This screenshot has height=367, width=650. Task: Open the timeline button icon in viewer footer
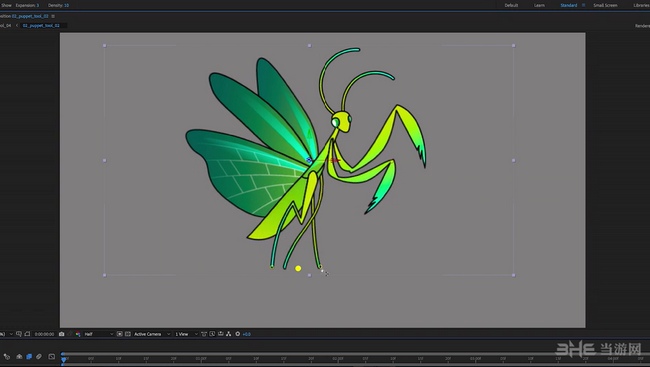click(x=221, y=334)
